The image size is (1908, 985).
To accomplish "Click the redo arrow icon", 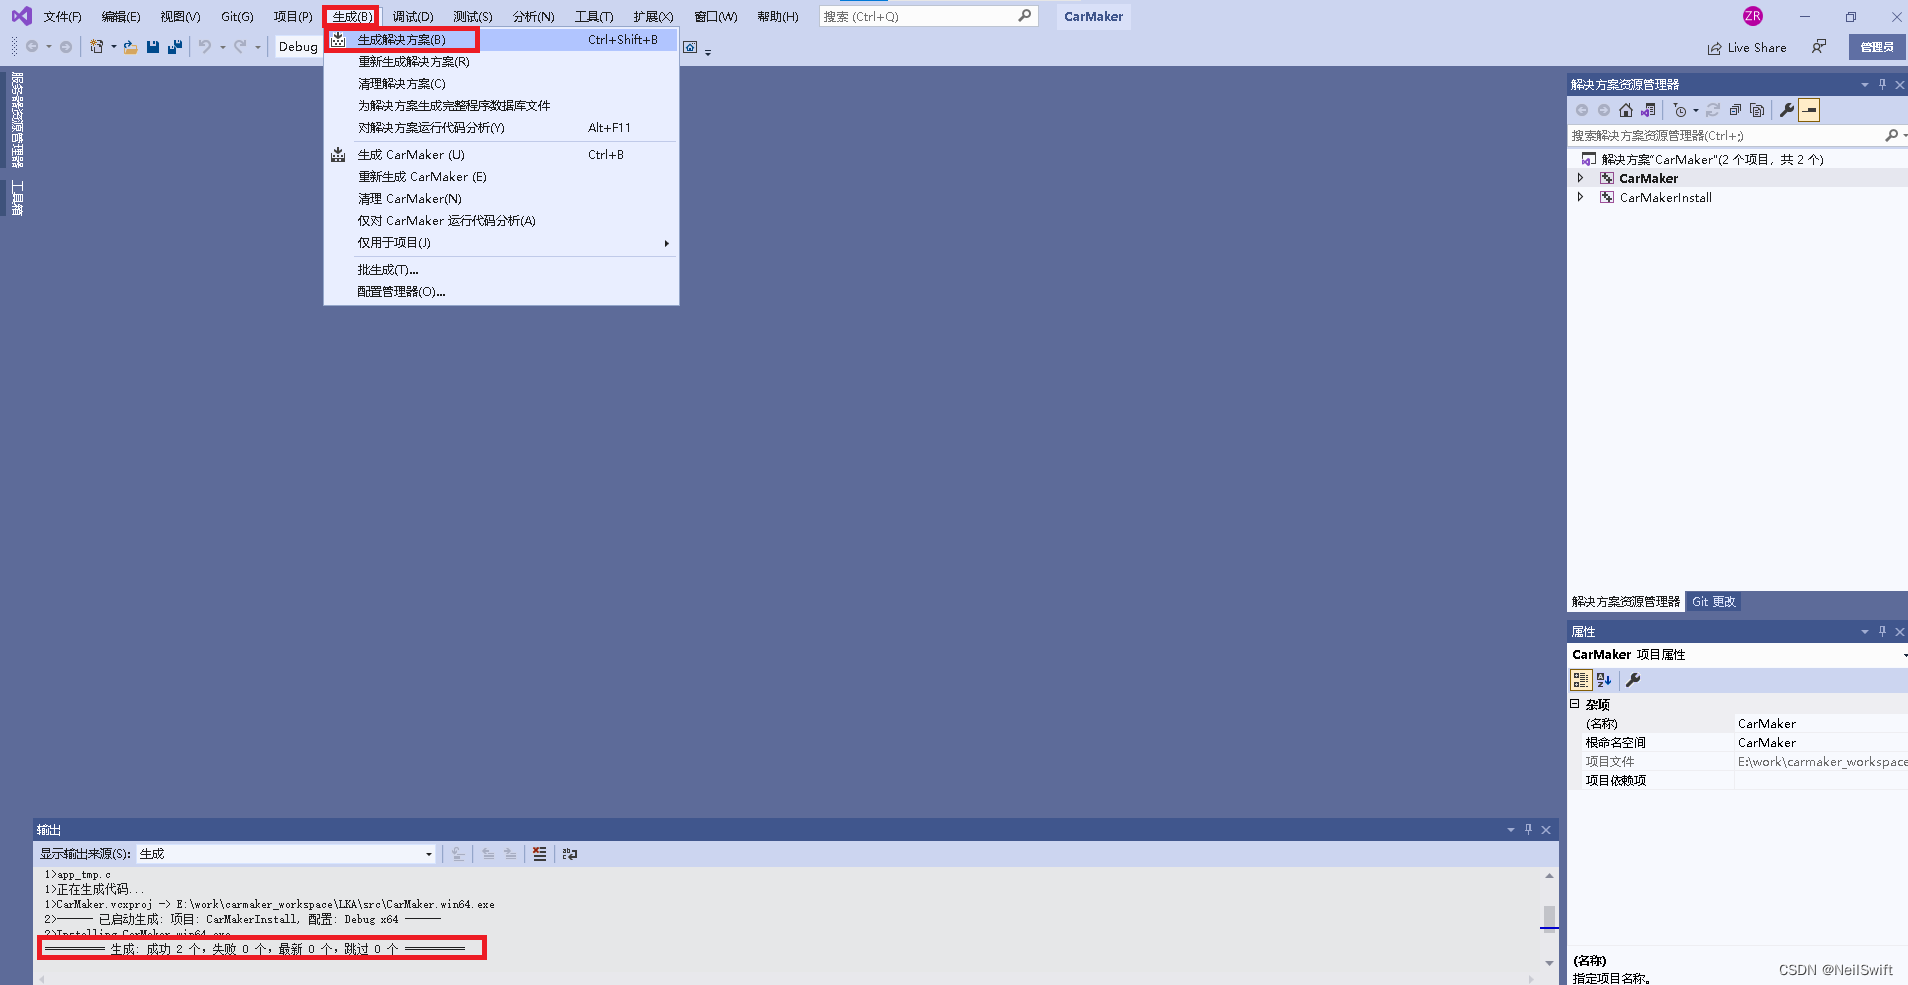I will (240, 47).
